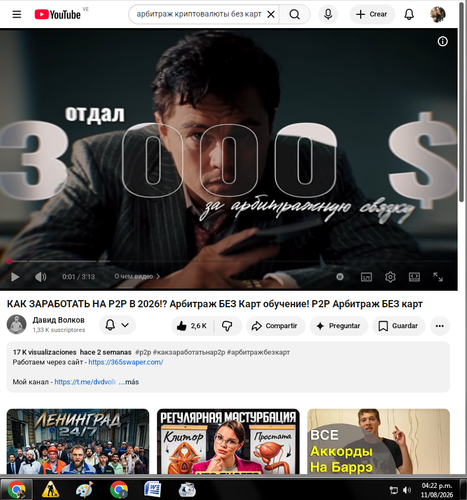Seek using the video progress bar
This screenshot has height=500, width=467.
[229, 261]
